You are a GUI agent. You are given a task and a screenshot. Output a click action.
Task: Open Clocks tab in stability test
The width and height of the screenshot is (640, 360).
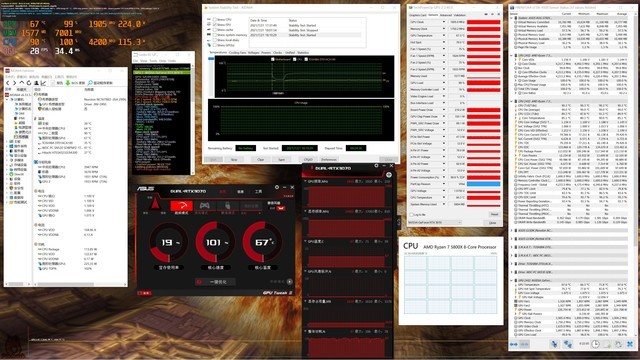pos(278,53)
